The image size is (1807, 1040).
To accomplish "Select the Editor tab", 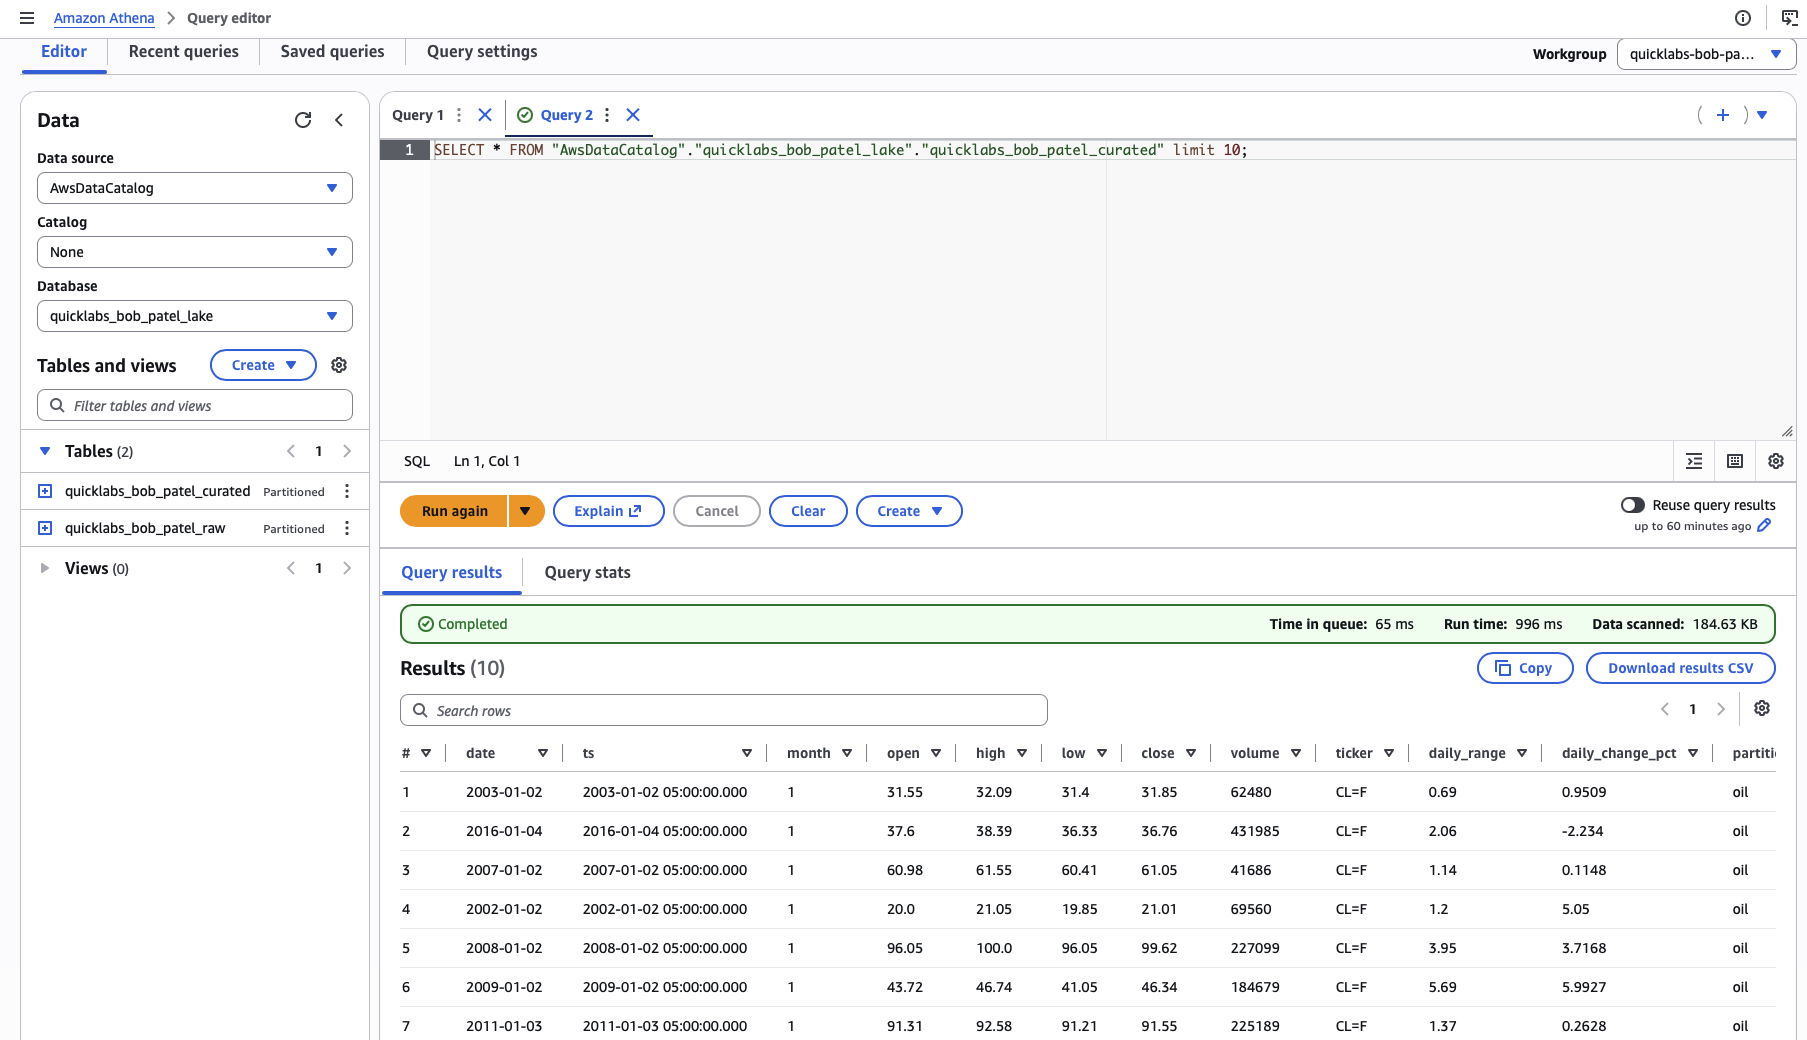I will pyautogui.click(x=64, y=52).
